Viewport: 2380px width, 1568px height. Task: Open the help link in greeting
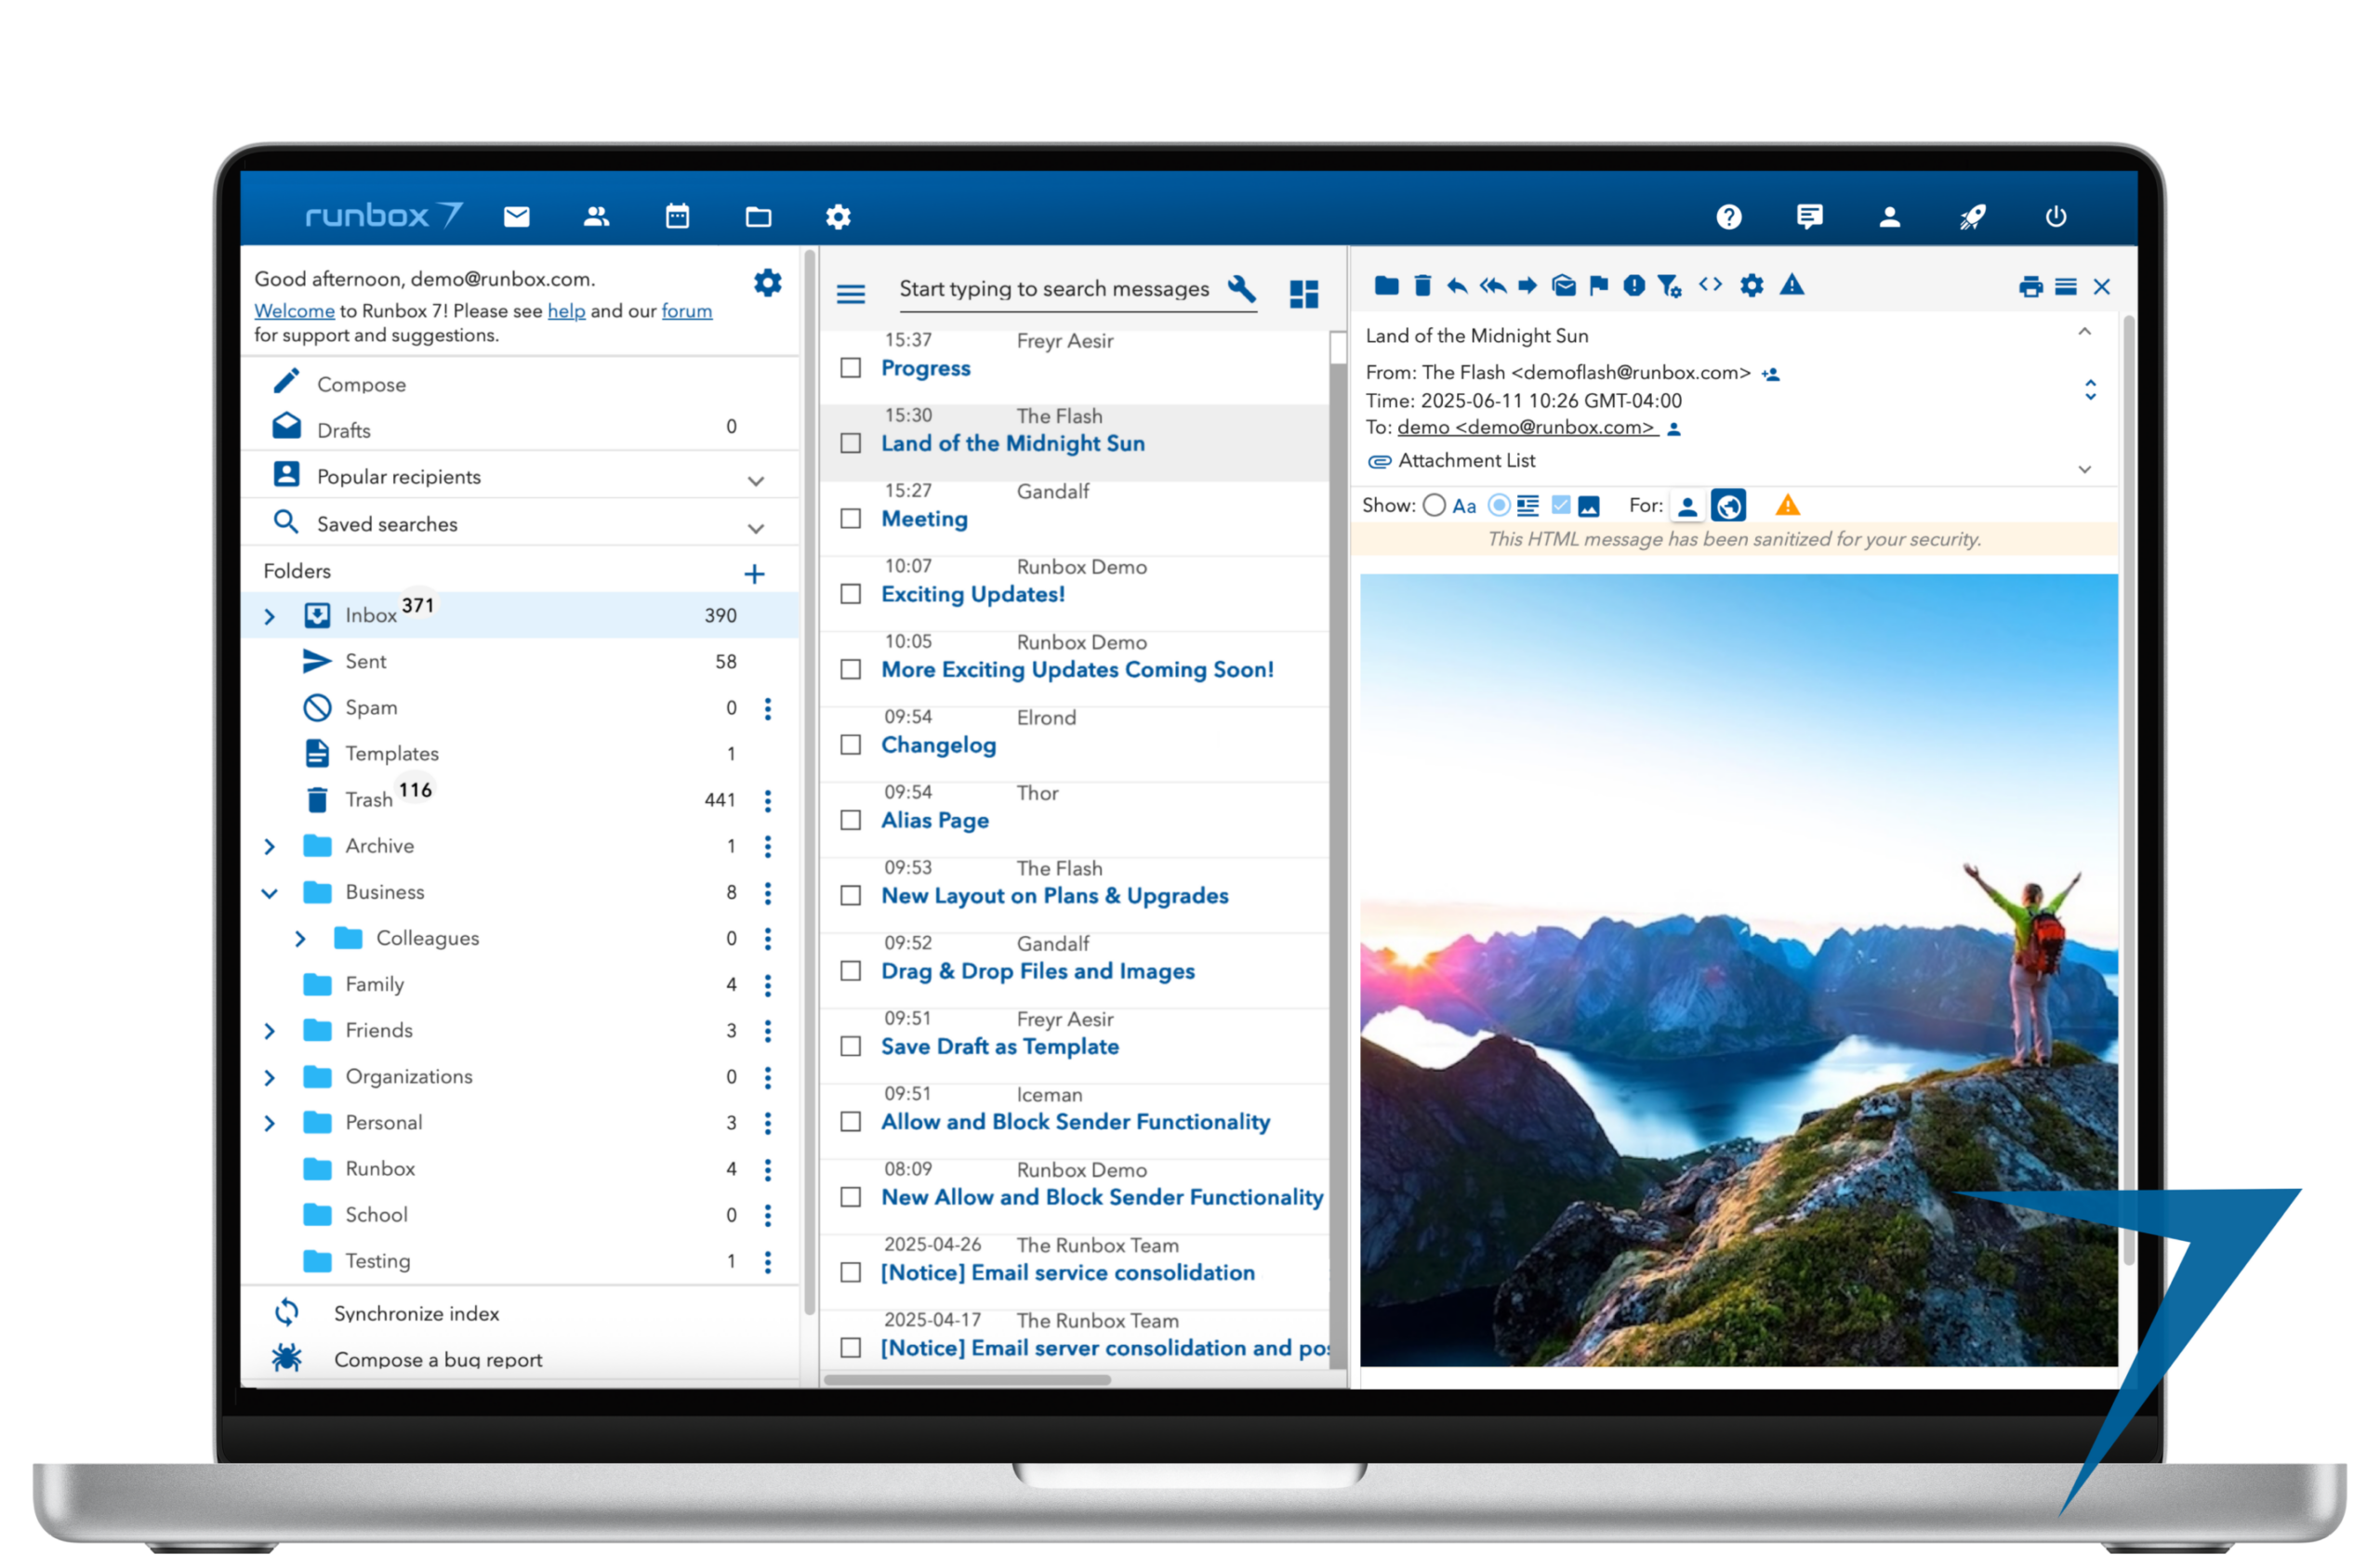point(566,311)
